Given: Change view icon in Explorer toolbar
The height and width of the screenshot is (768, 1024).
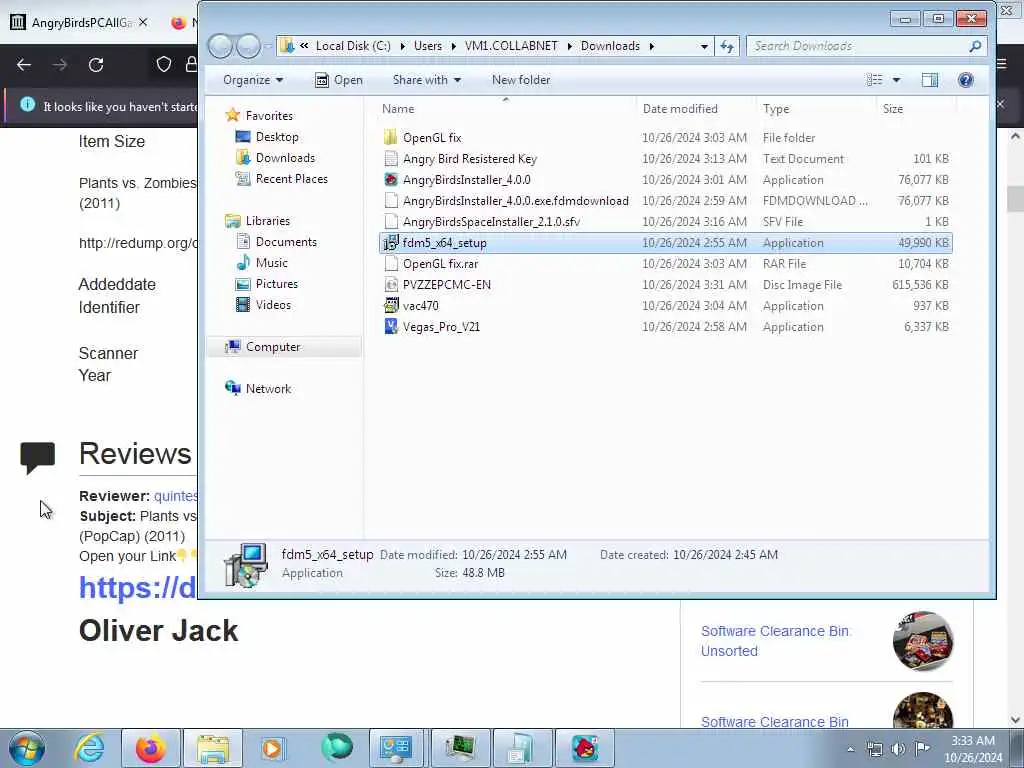Looking at the screenshot, I should pos(874,80).
